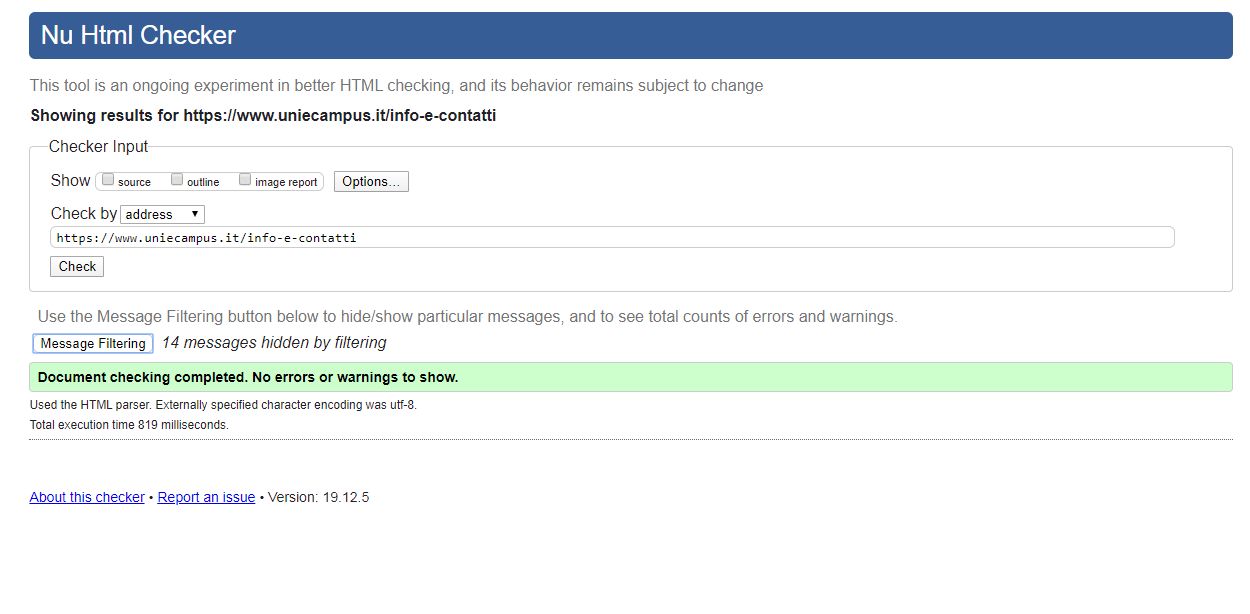Click the 'Document checking completed' success message
The height and width of the screenshot is (614, 1250).
coord(631,377)
